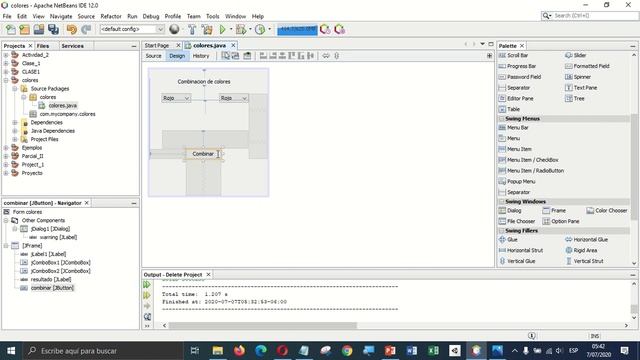The image size is (640, 360).
Task: Open the default config dropdown
Action: 160,29
